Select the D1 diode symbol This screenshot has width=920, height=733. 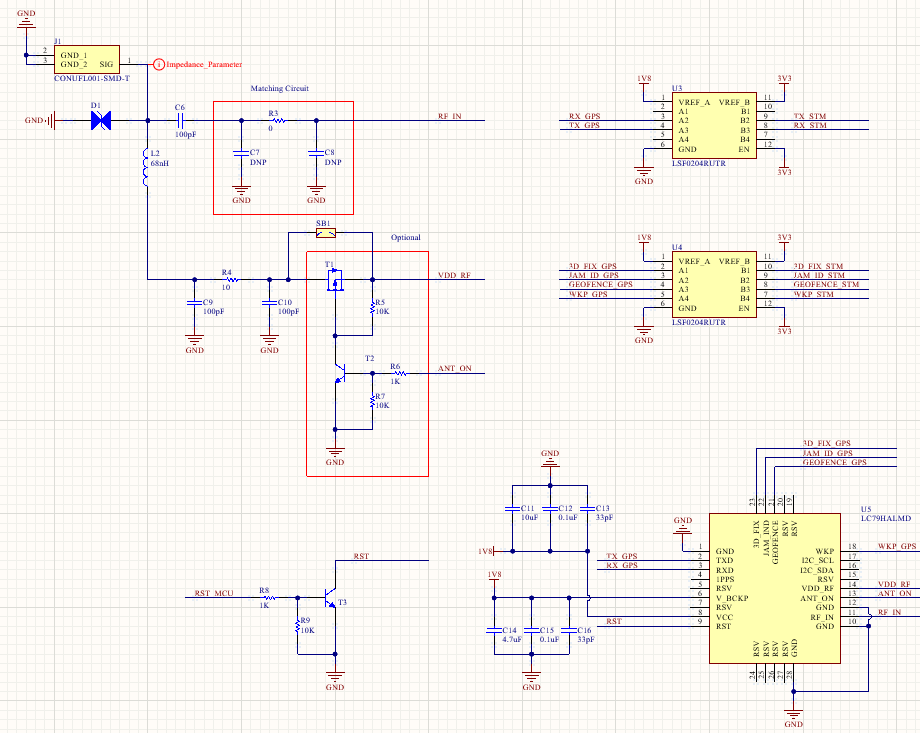[x=100, y=121]
